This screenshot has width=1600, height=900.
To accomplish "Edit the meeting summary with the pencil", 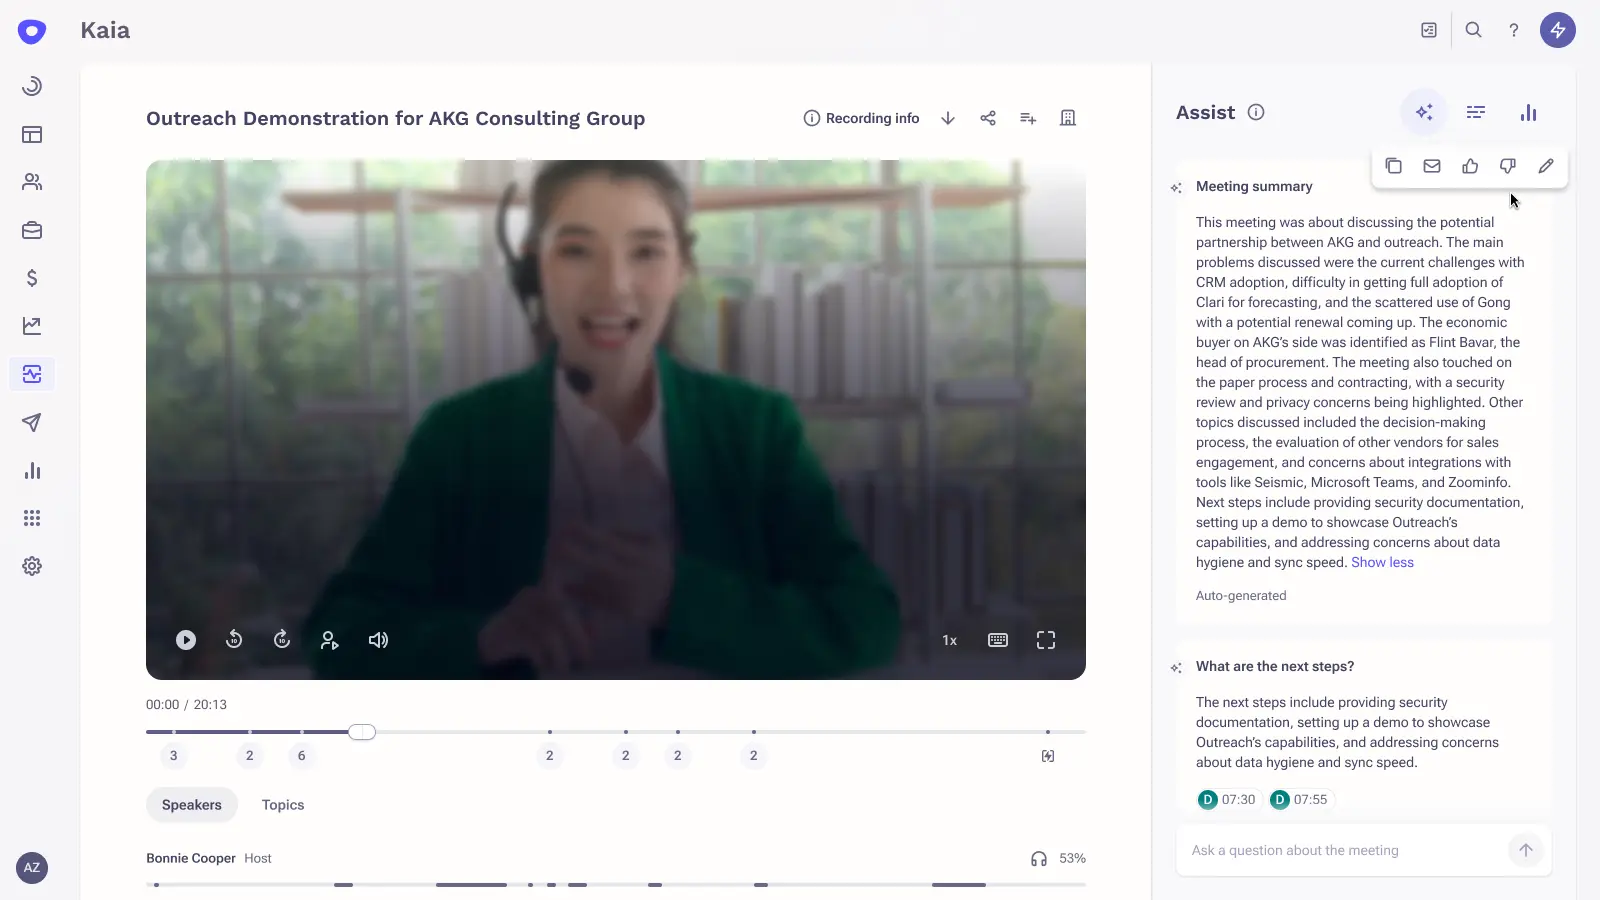I will [x=1546, y=166].
